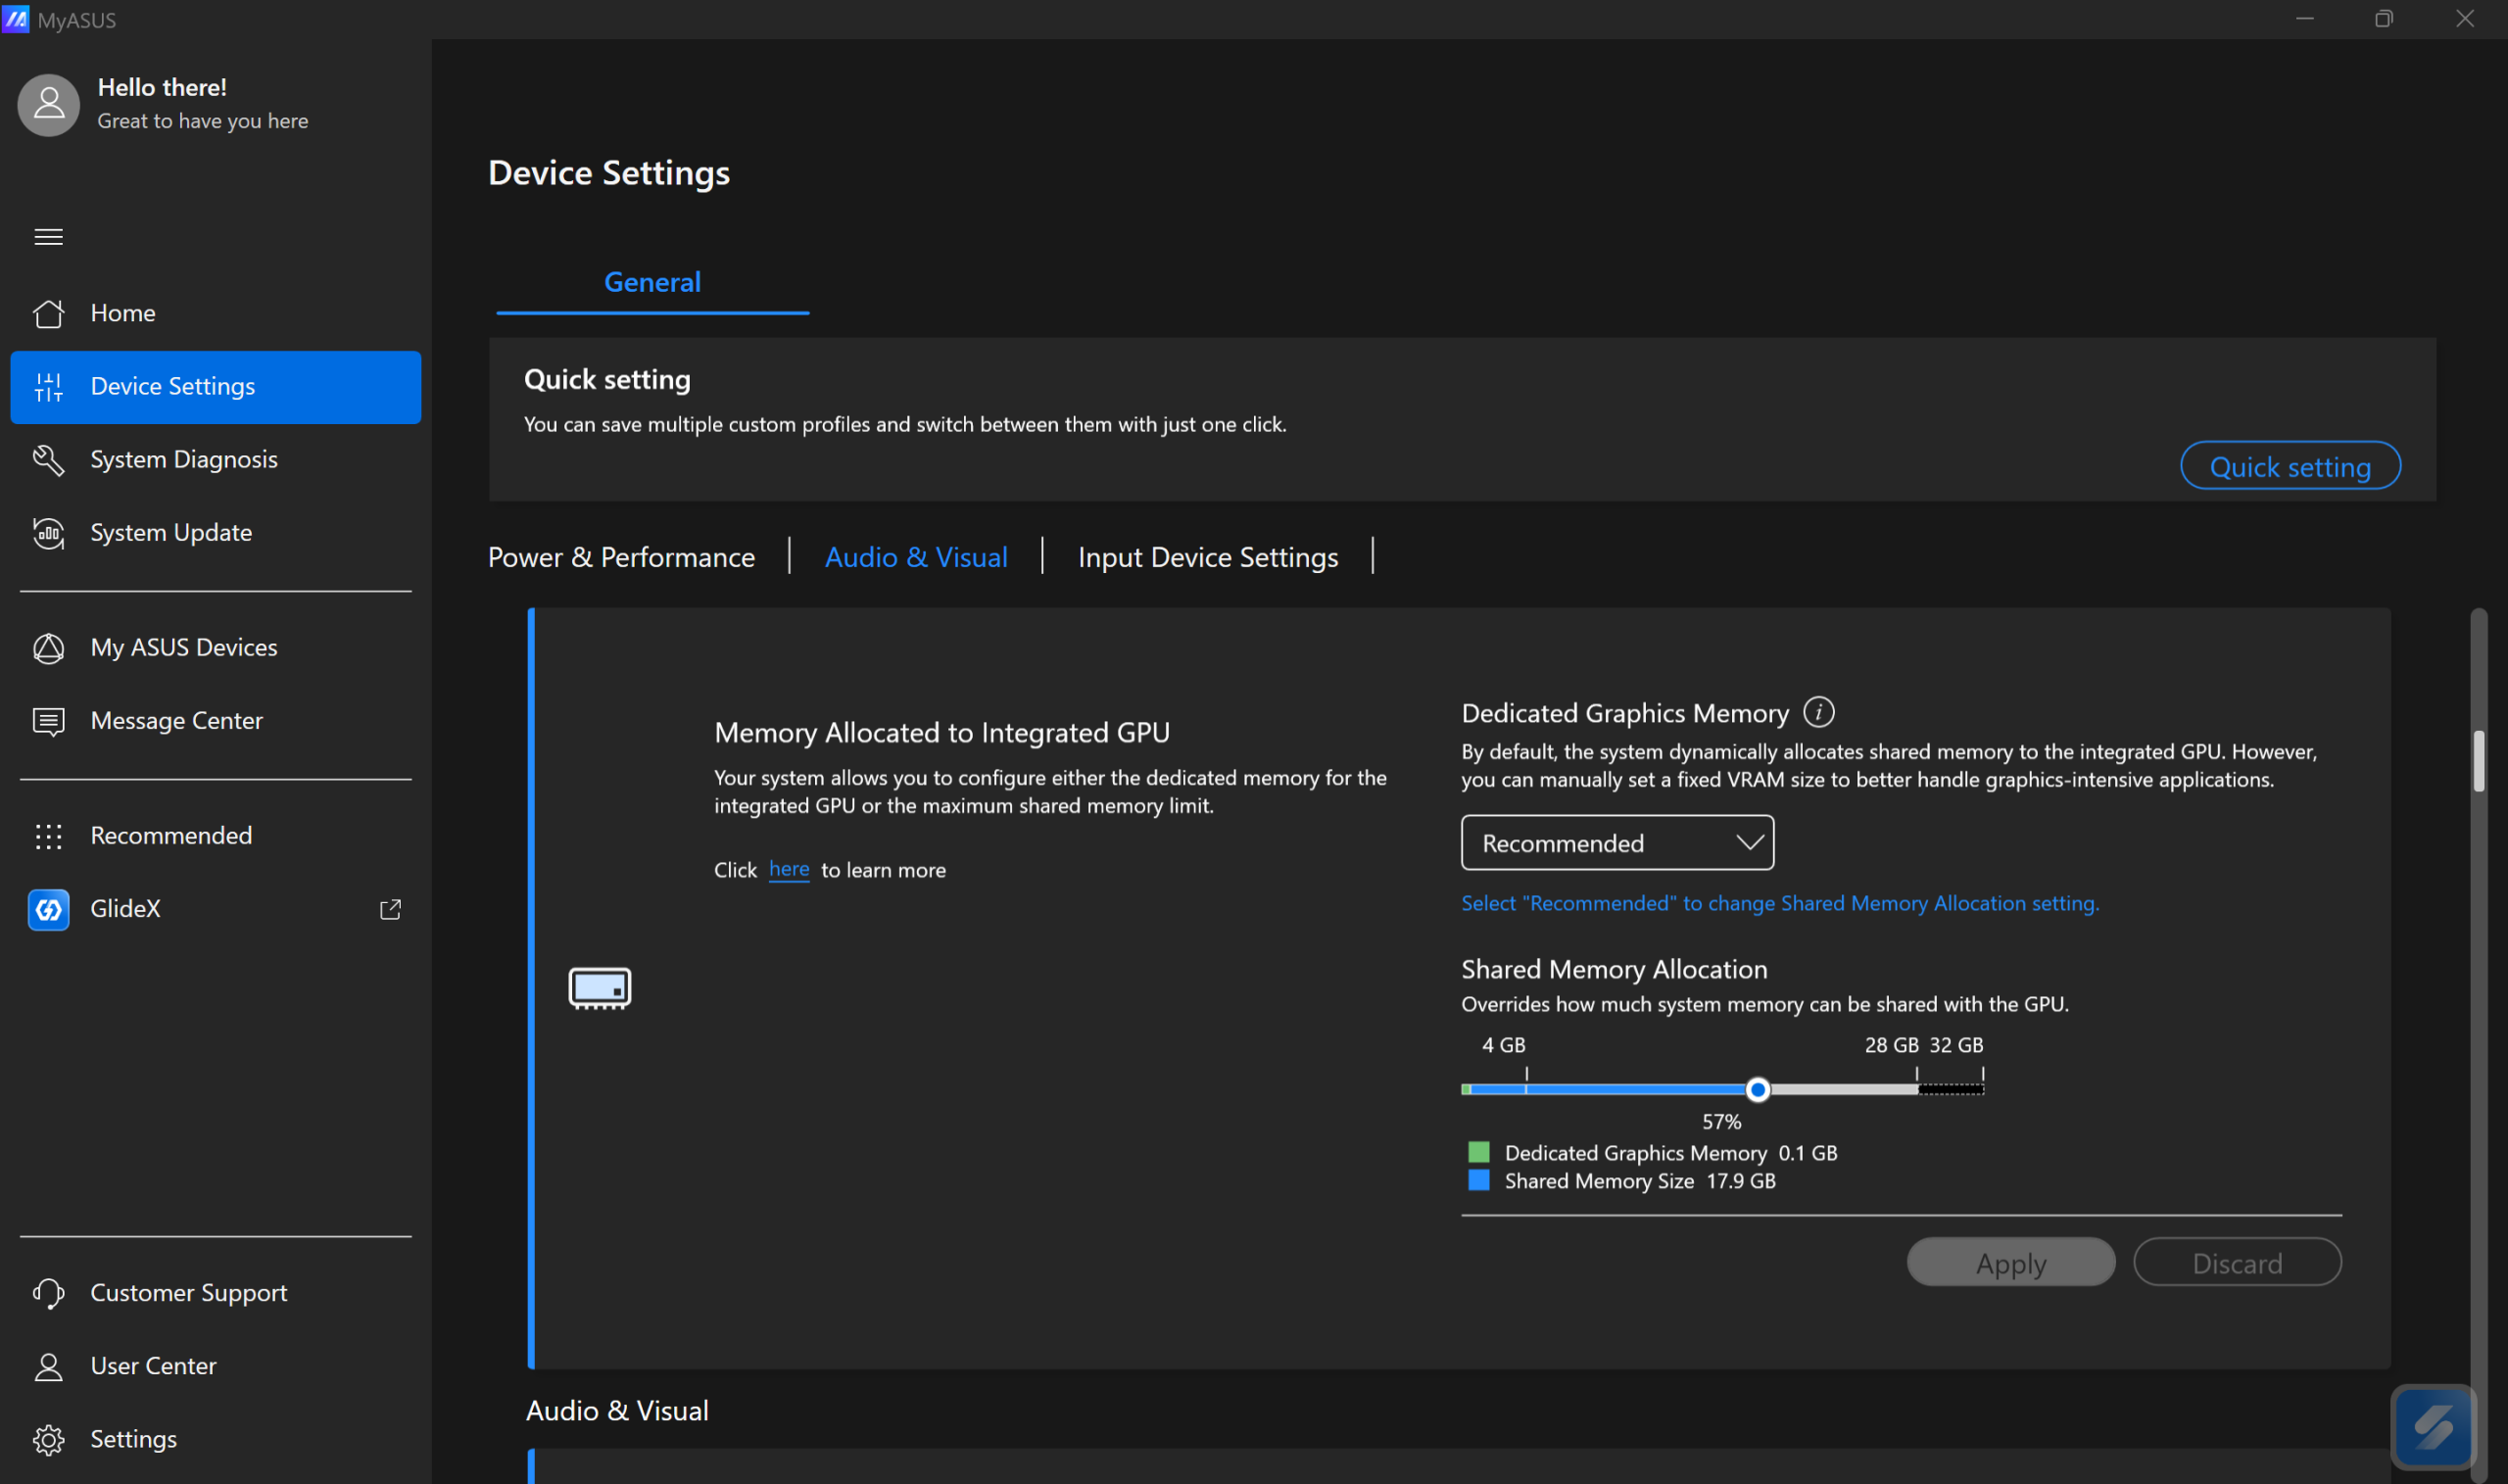Open My ASUS Devices page
This screenshot has height=1484, width=2508.
click(183, 648)
